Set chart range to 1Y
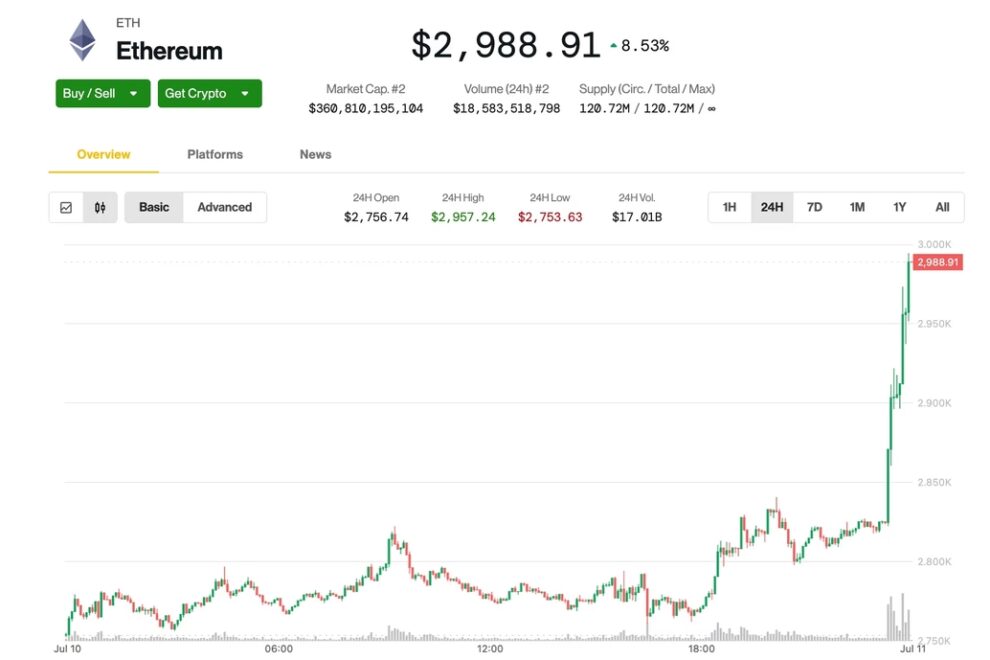 point(900,207)
